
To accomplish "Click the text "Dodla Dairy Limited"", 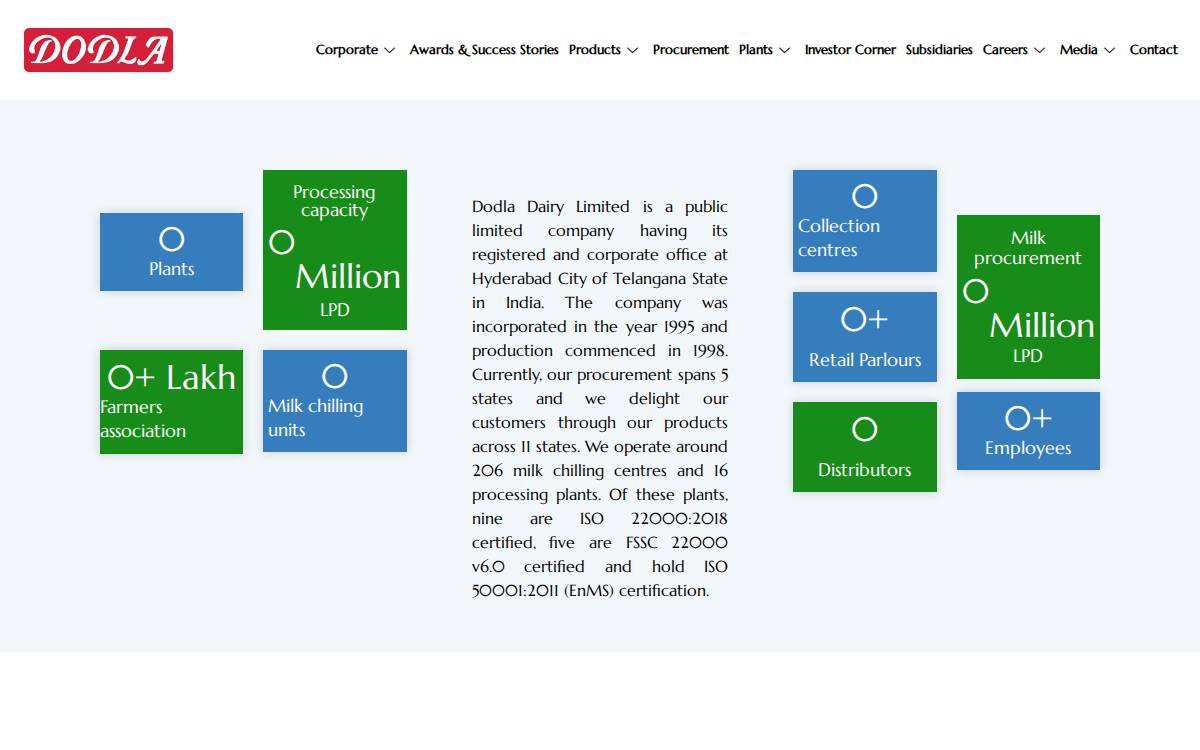I will 551,207.
